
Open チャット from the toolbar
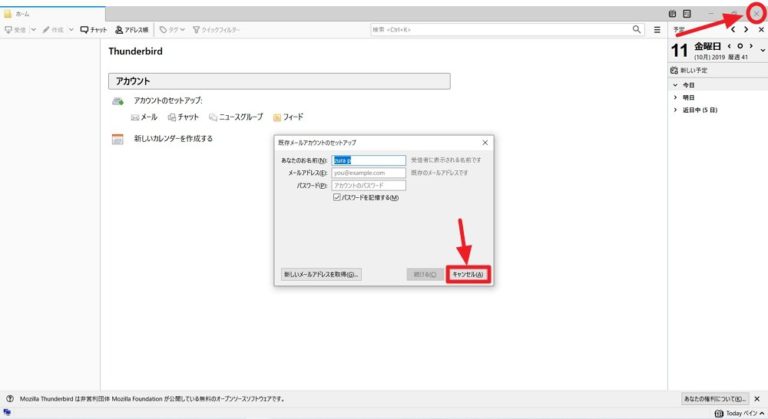[94, 30]
